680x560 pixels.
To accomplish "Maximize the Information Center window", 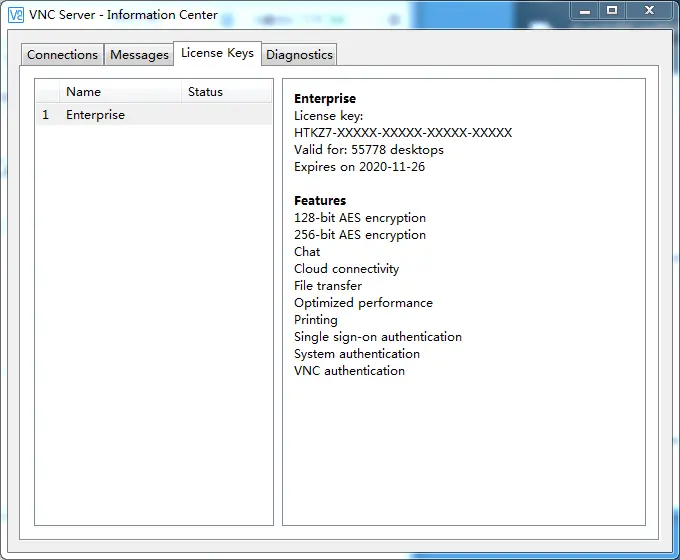I will click(x=612, y=10).
